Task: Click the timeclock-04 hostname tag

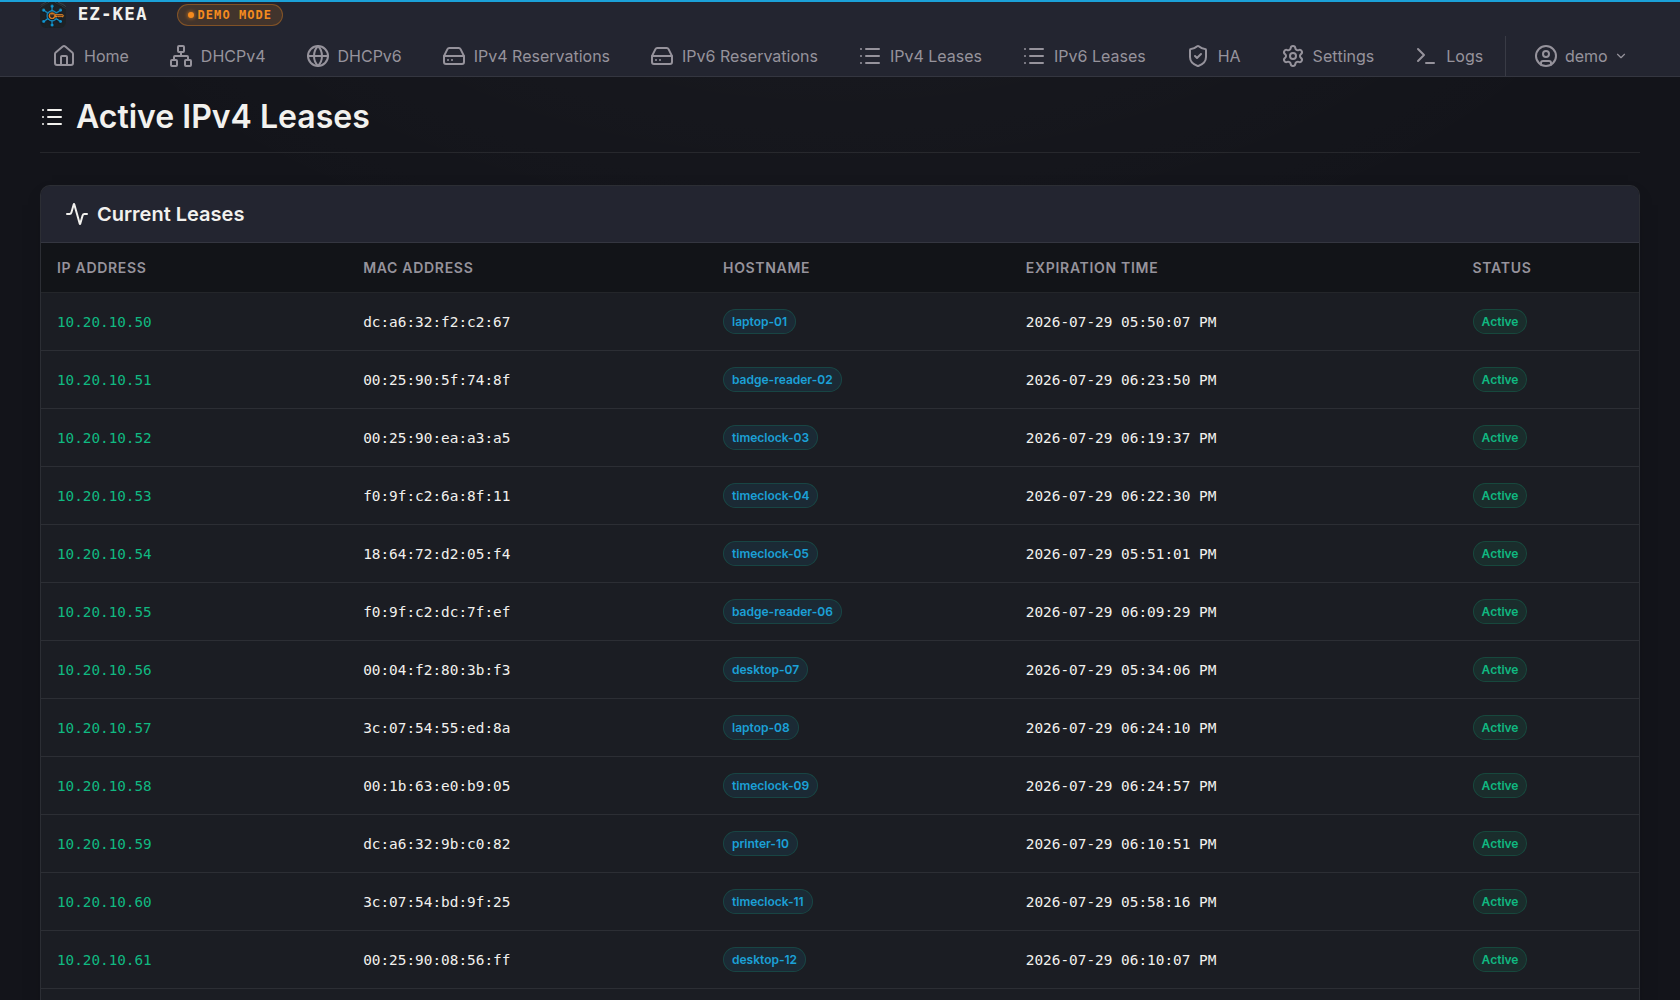Action: point(770,496)
